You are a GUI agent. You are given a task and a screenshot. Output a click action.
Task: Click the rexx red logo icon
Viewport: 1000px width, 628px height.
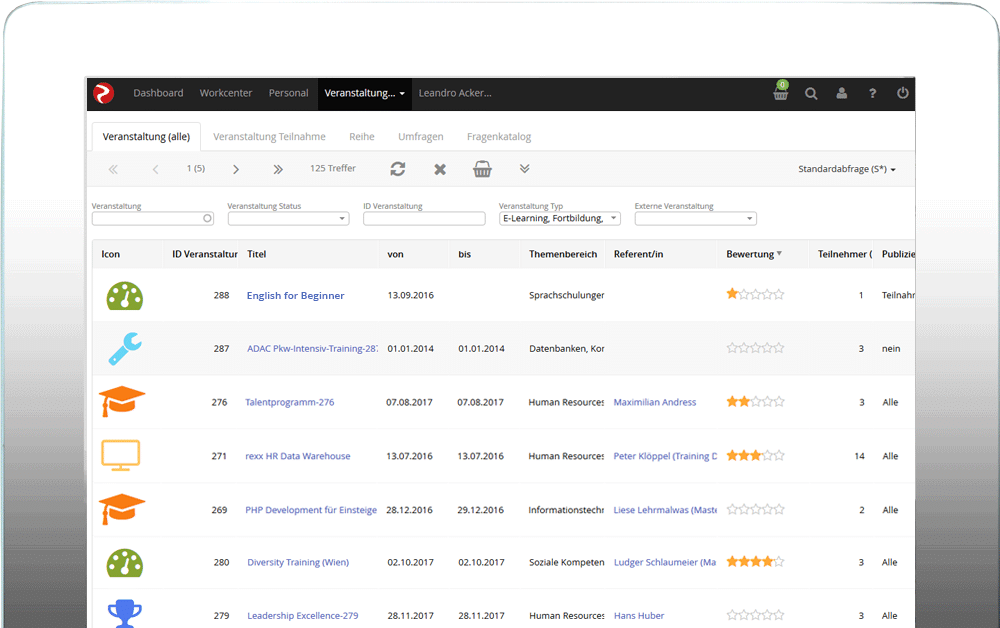(x=103, y=93)
